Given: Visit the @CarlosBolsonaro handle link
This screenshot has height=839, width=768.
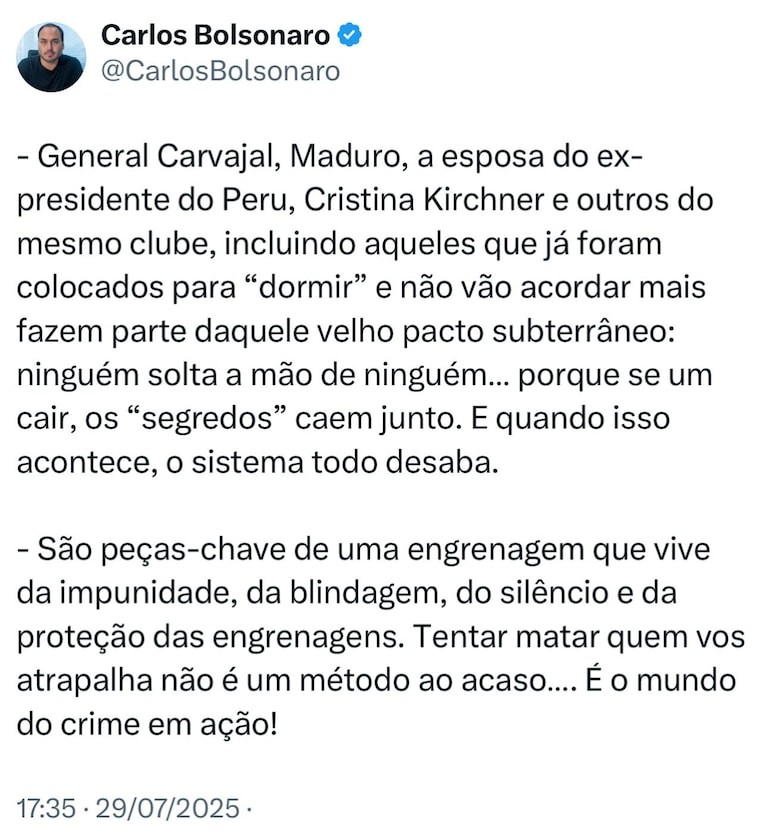Looking at the screenshot, I should click(220, 72).
